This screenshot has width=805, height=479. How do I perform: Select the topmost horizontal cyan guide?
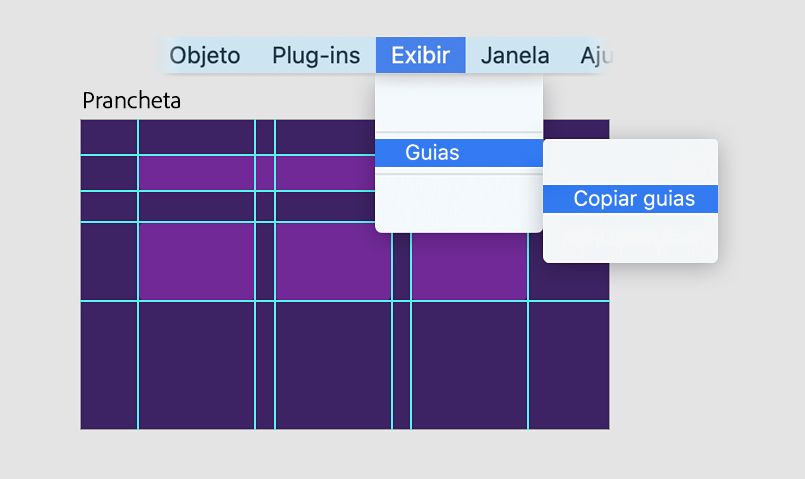108,155
